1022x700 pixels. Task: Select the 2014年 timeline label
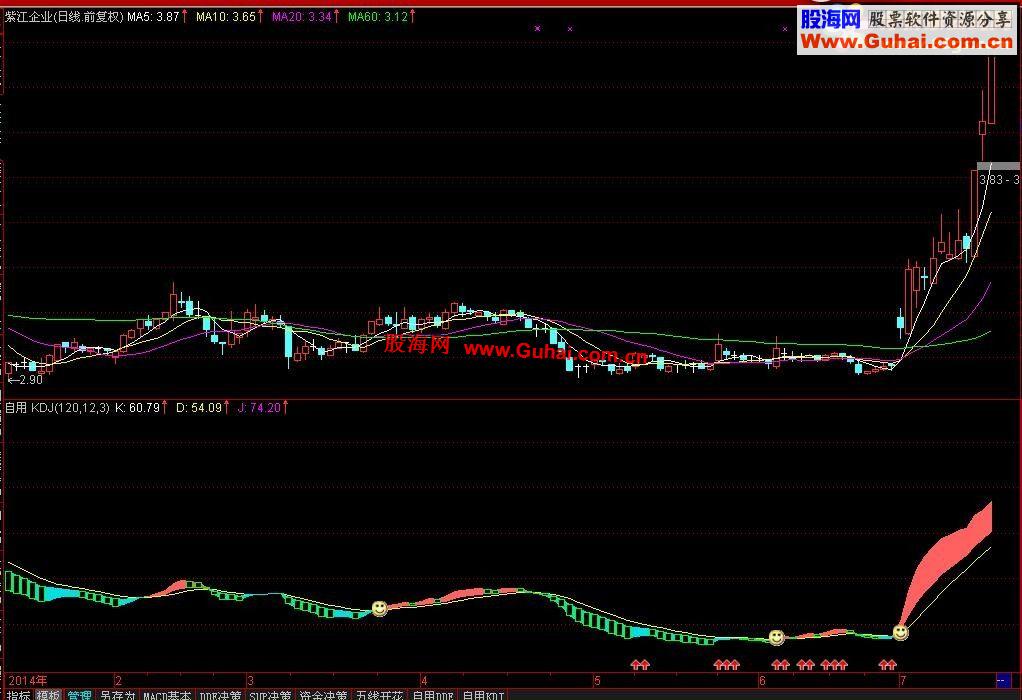tap(28, 680)
